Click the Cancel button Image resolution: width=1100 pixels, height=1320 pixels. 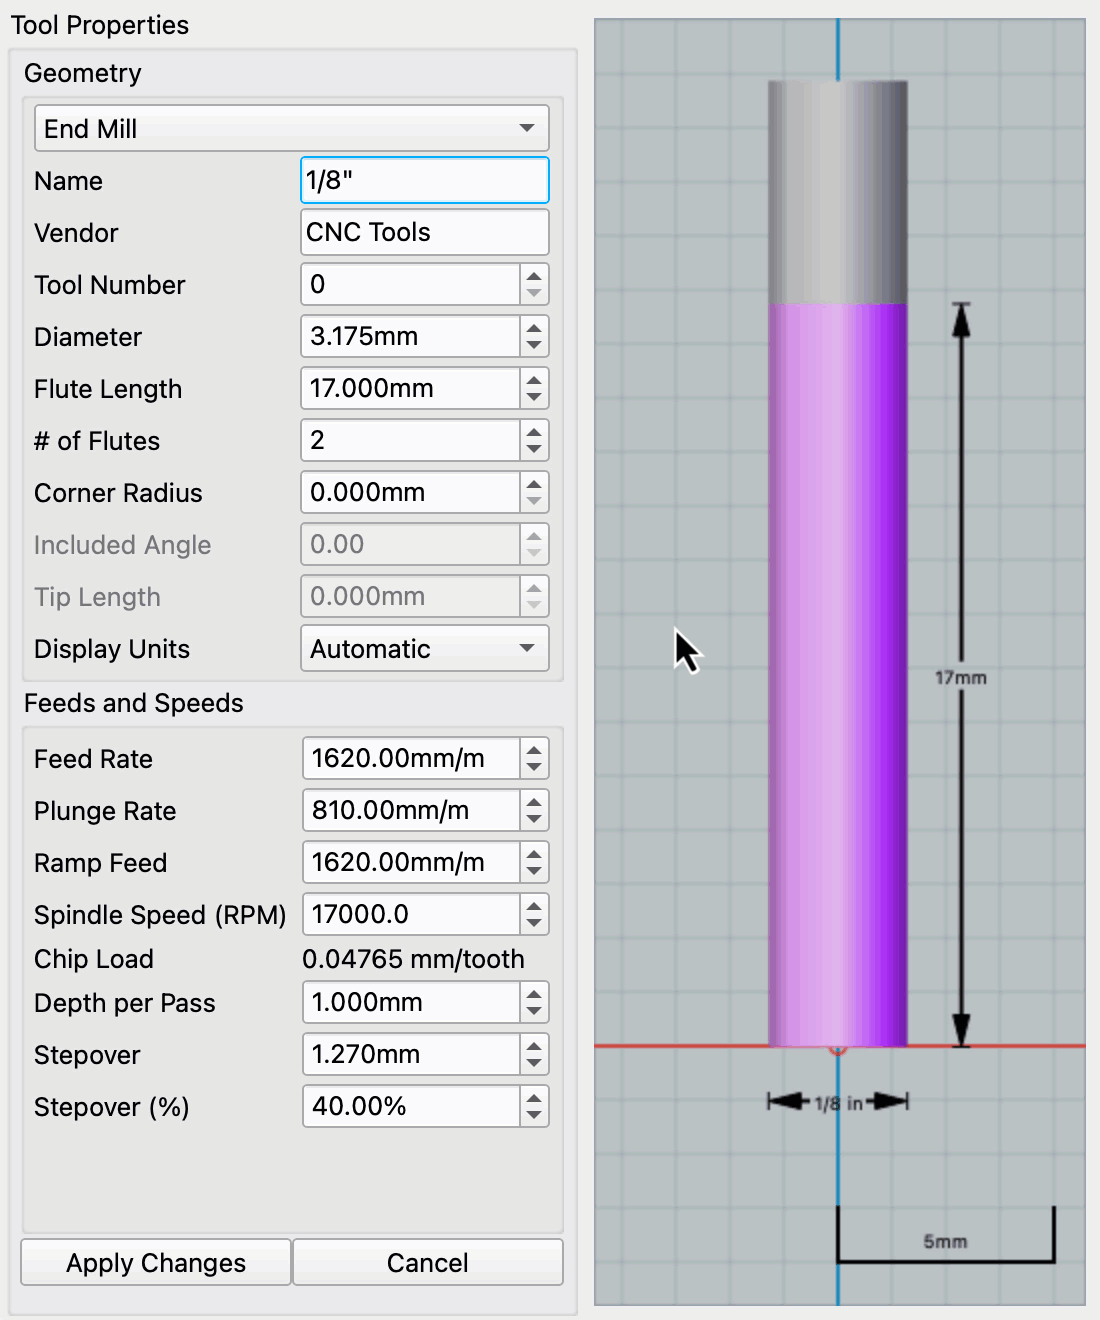(427, 1263)
